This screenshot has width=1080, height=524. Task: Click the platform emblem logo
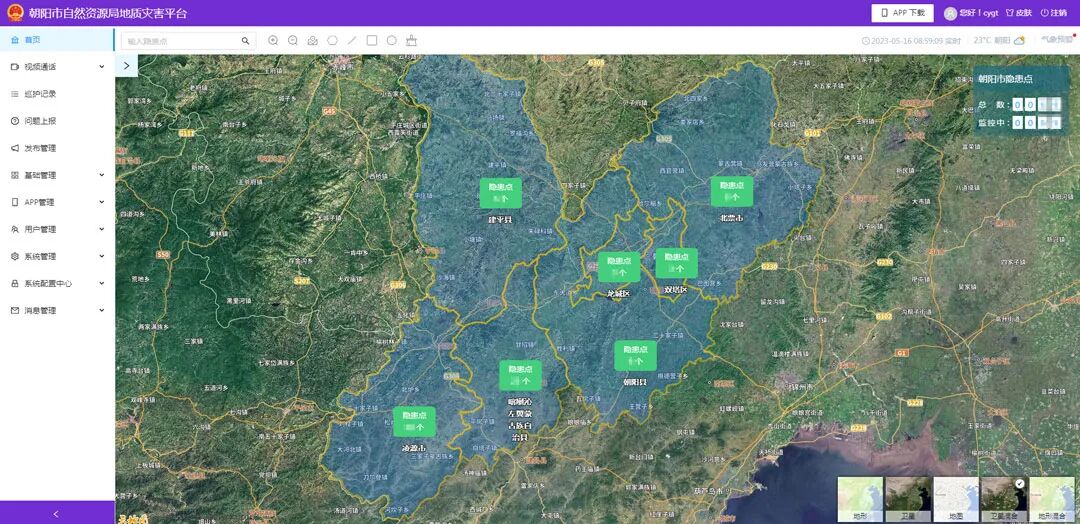(x=15, y=12)
